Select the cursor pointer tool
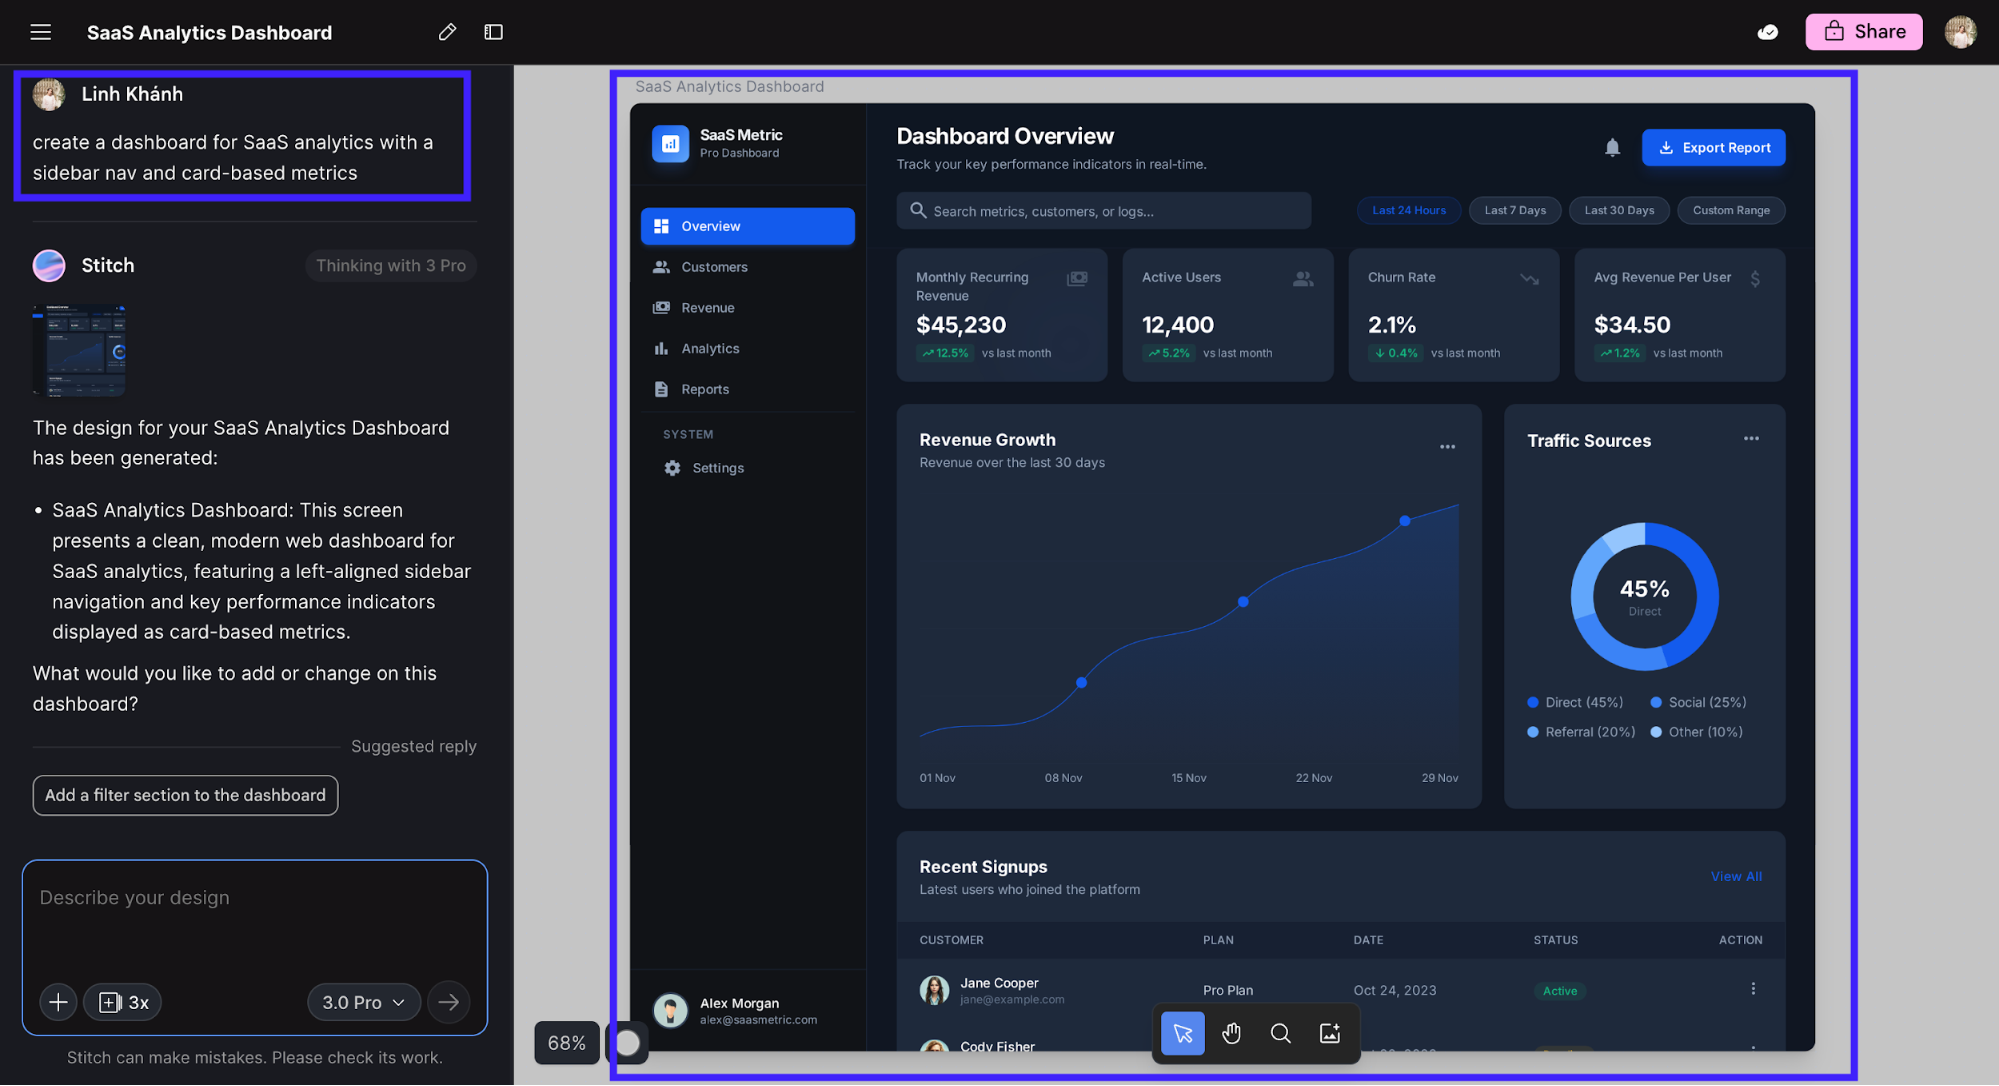Screen dimensions: 1999x1086 [1182, 1033]
